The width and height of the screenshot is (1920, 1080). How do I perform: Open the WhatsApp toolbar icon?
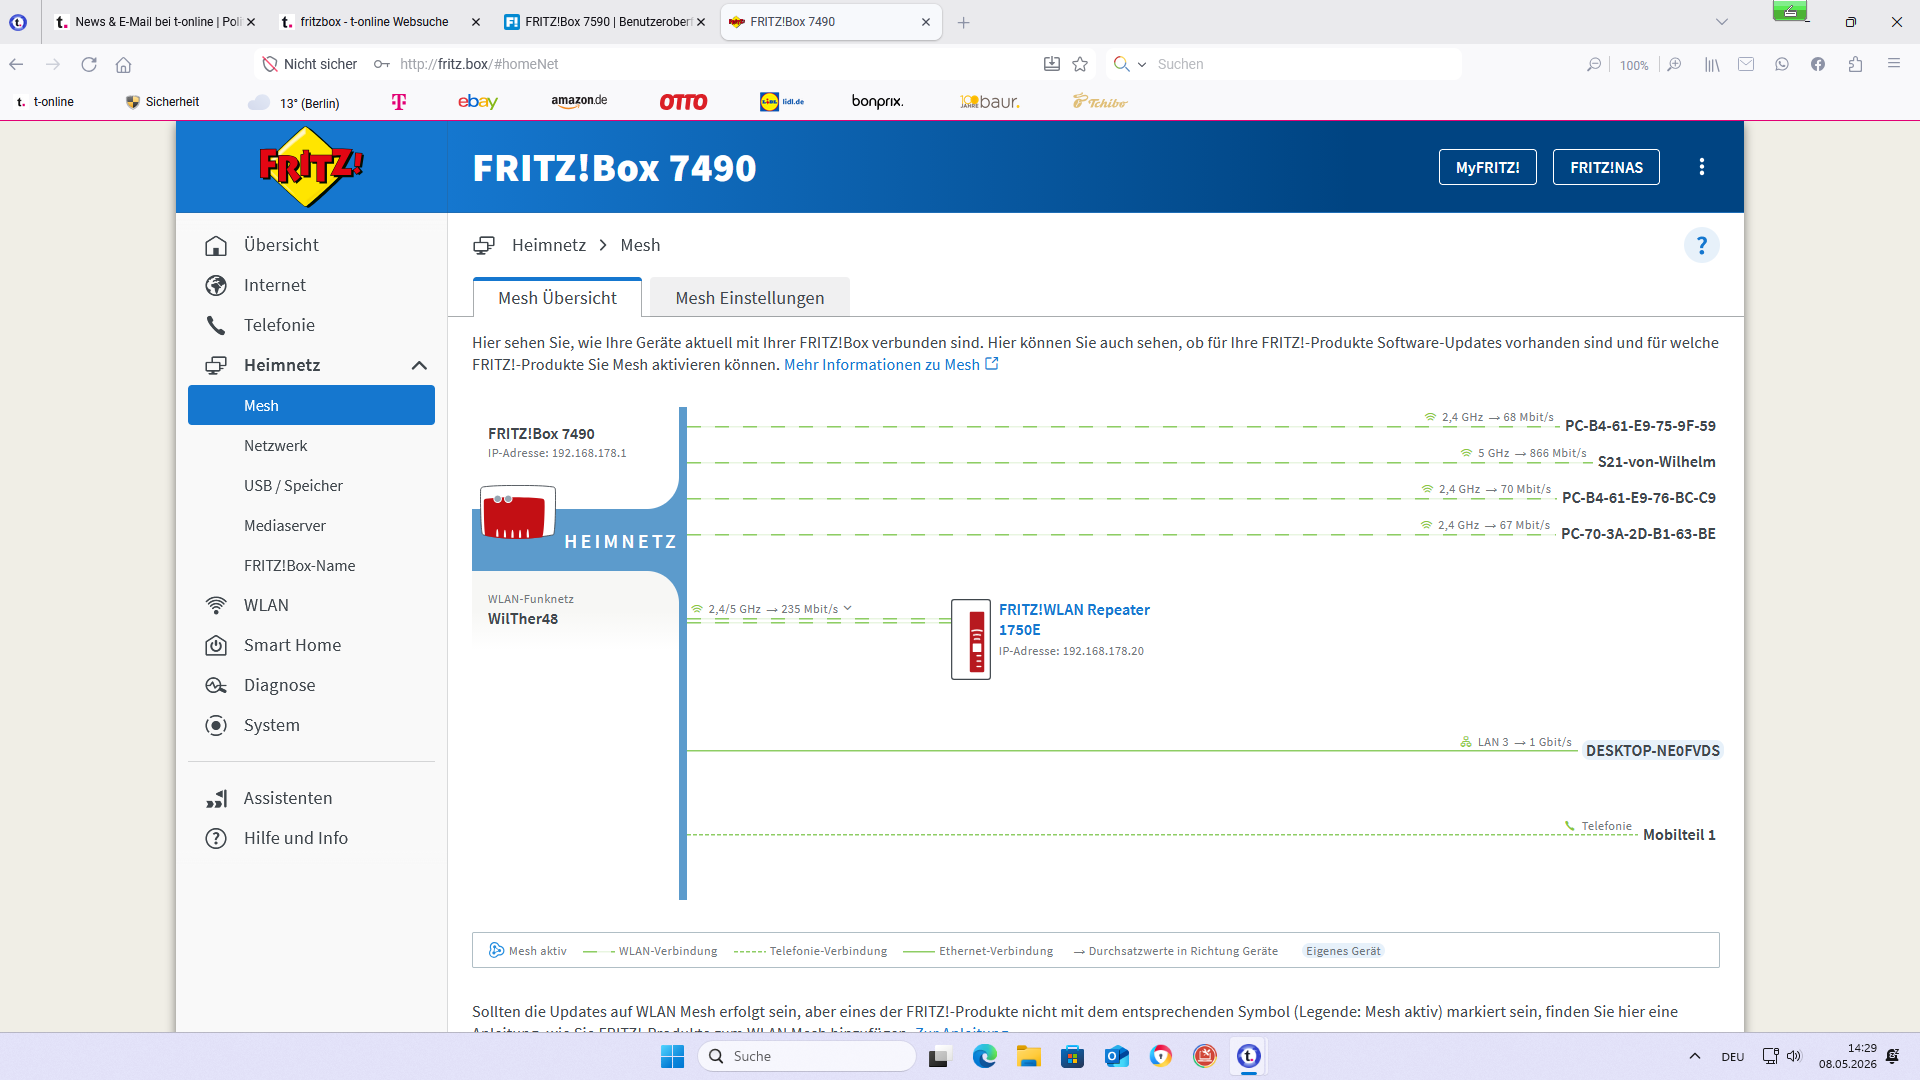tap(1782, 64)
